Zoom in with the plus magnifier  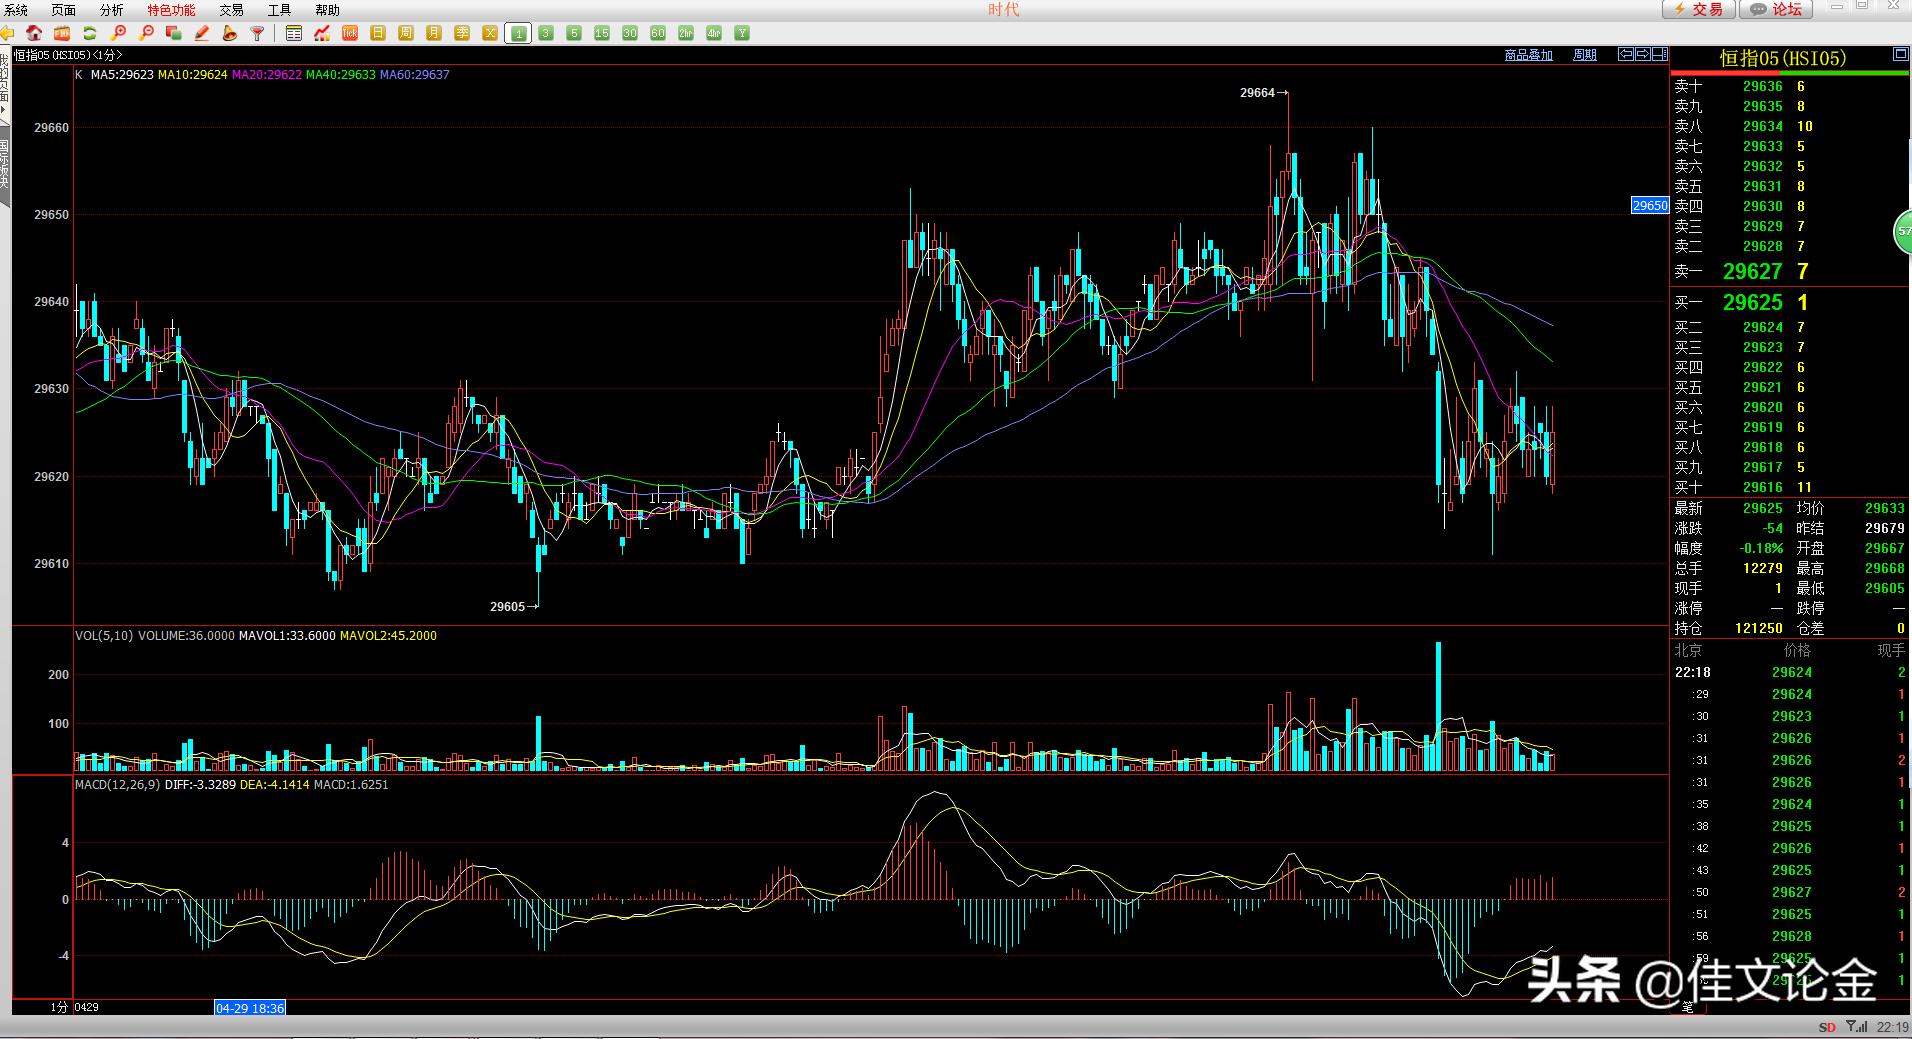pos(118,33)
